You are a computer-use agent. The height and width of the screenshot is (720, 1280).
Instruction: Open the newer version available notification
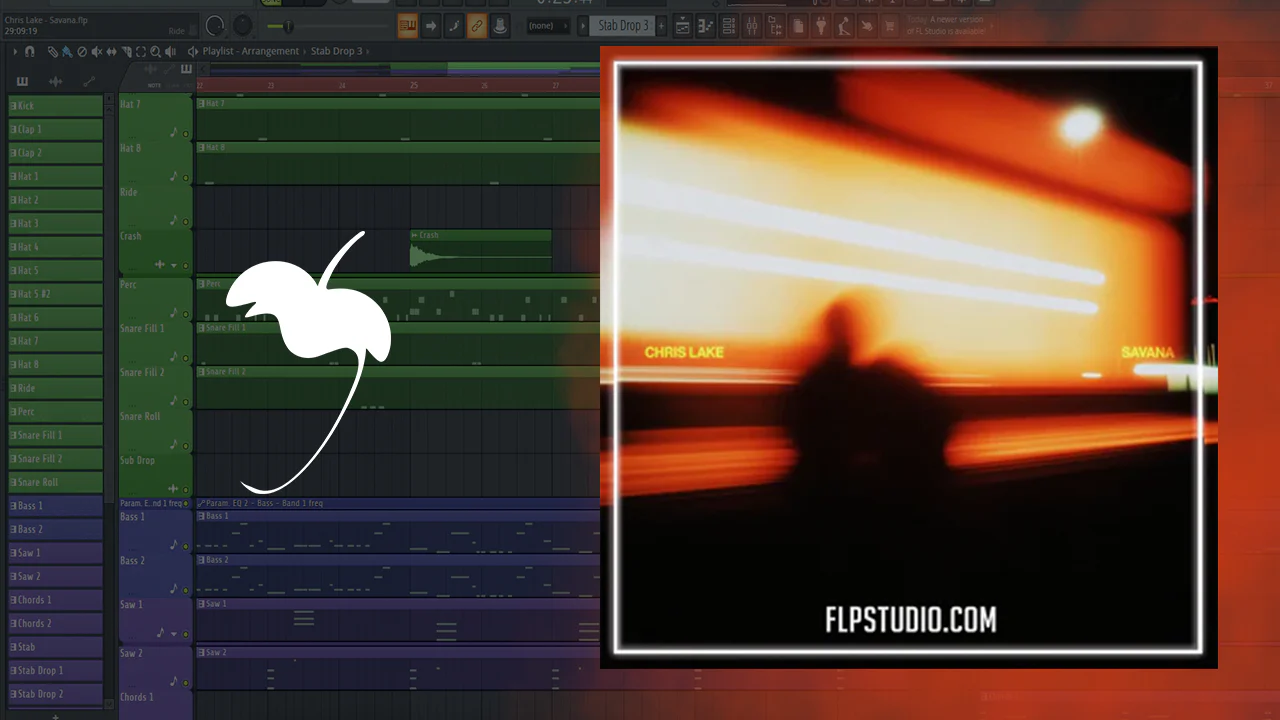click(945, 25)
